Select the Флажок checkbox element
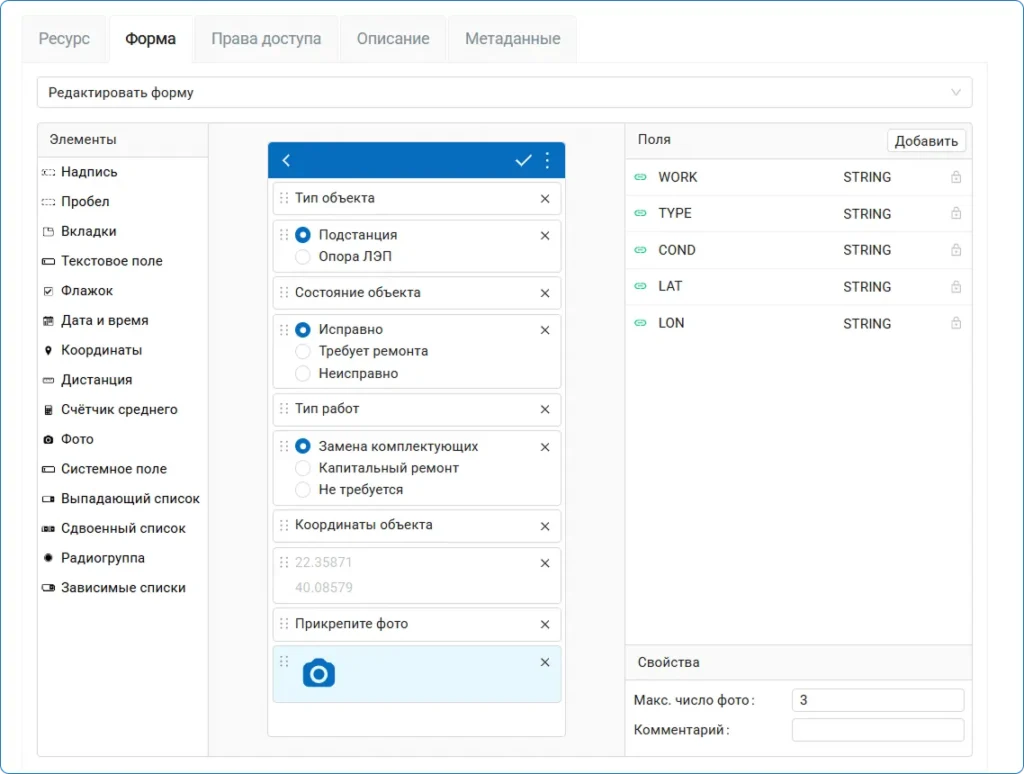 pos(87,291)
